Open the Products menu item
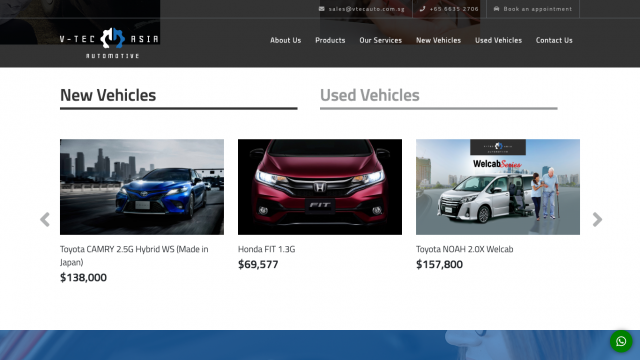This screenshot has width=640, height=360. (330, 40)
